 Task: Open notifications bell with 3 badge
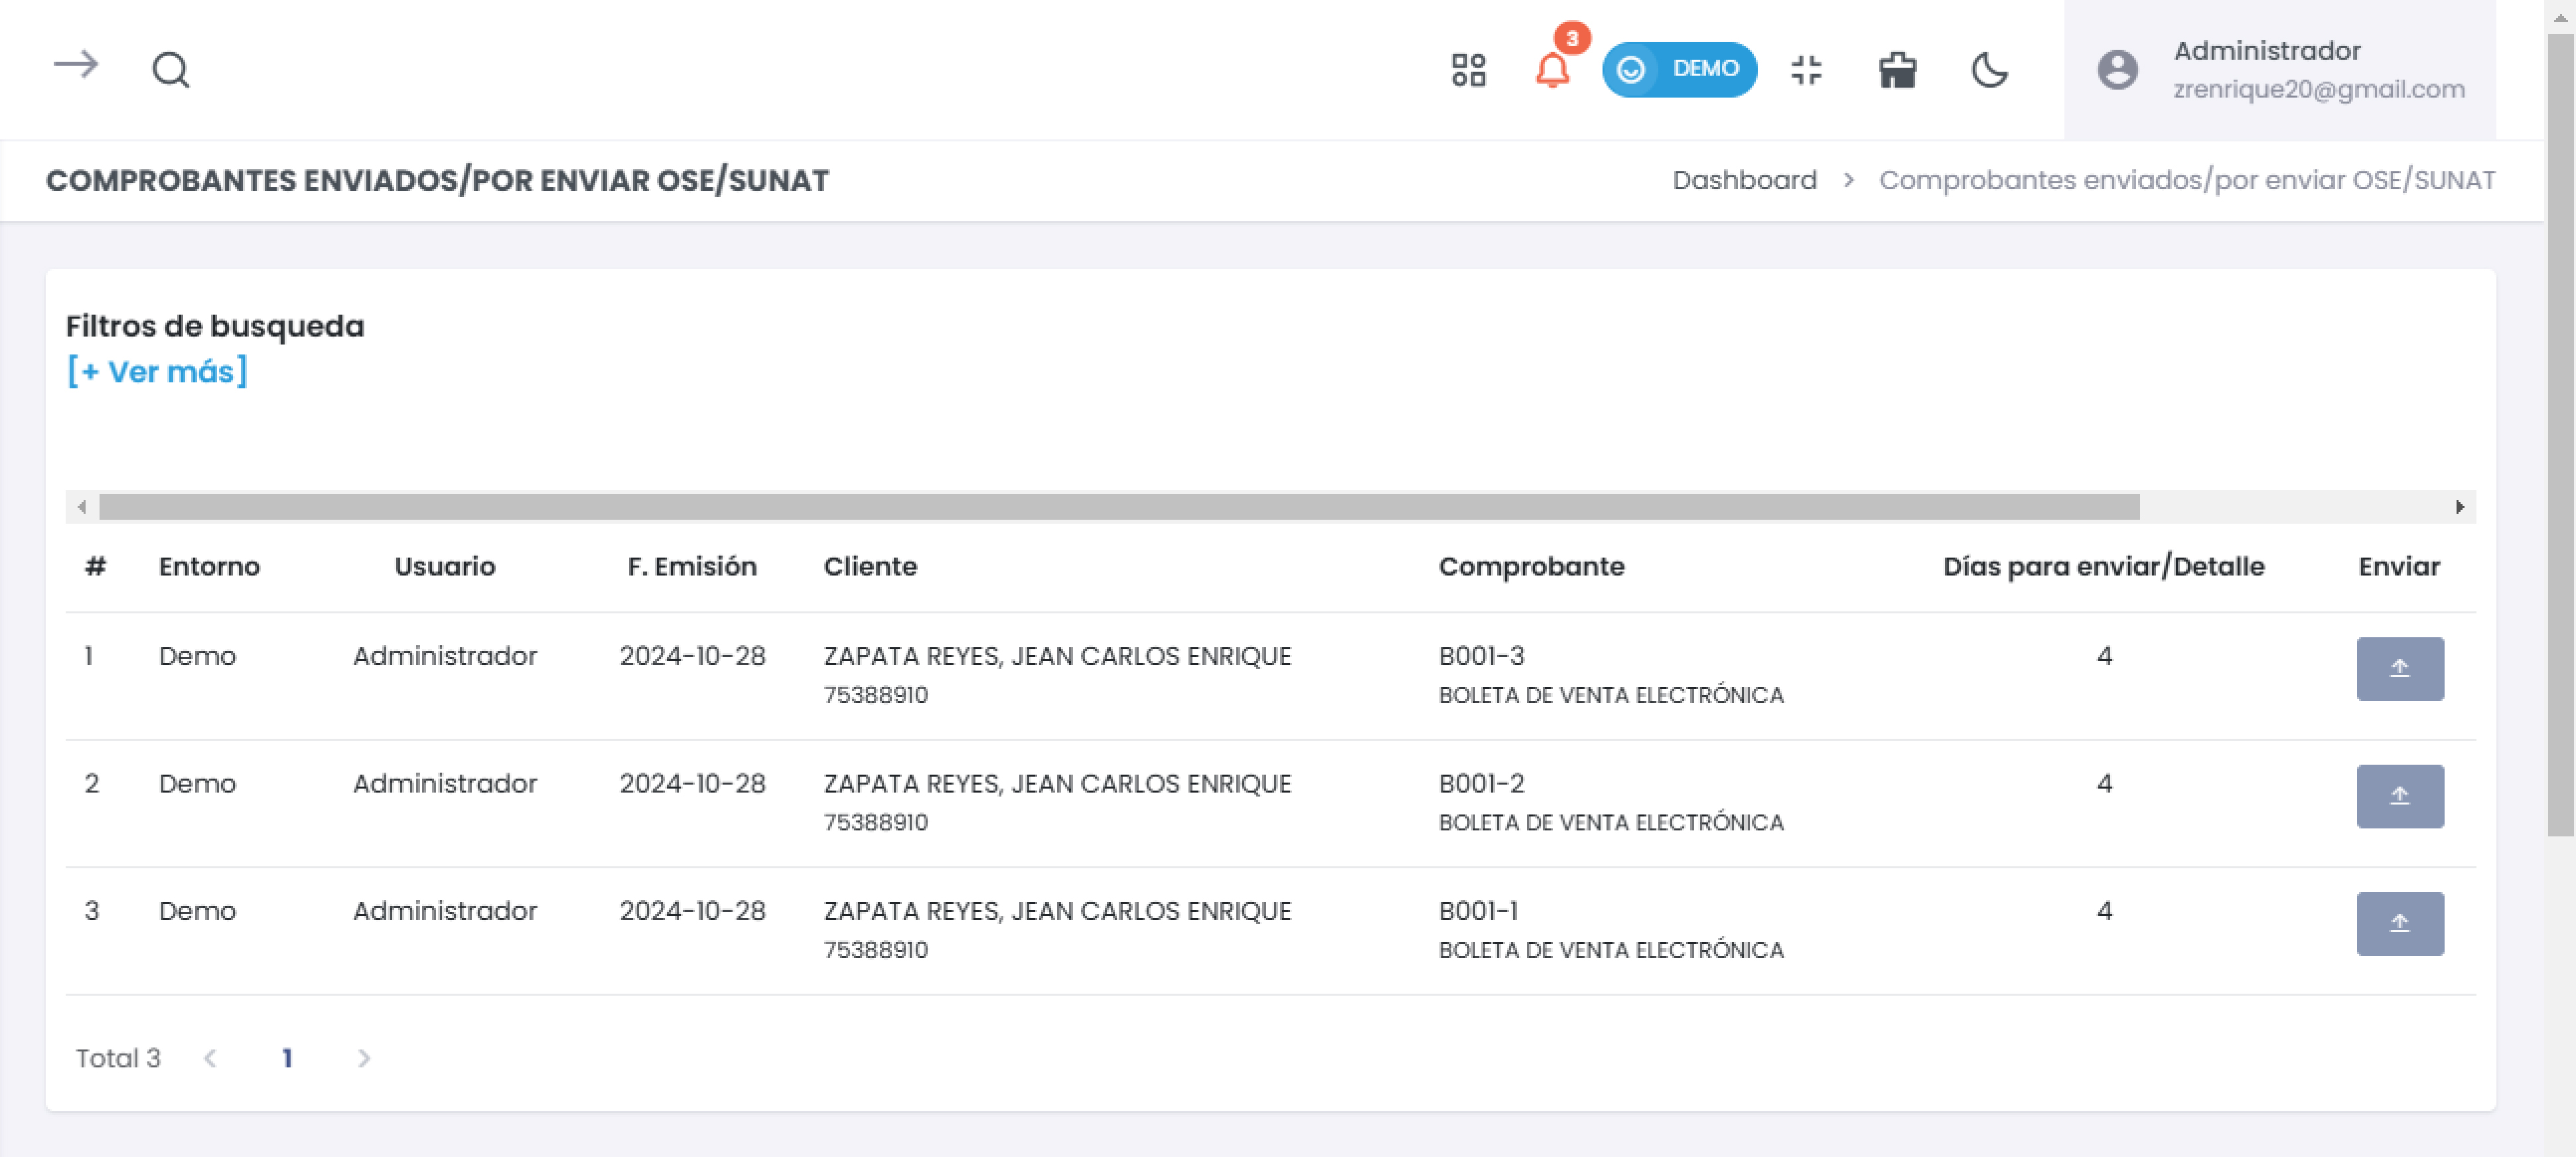pos(1552,69)
